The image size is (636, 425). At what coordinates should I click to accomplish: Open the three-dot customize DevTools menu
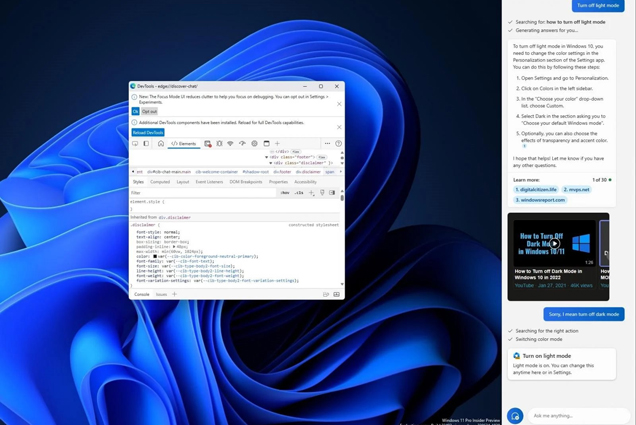pos(327,144)
